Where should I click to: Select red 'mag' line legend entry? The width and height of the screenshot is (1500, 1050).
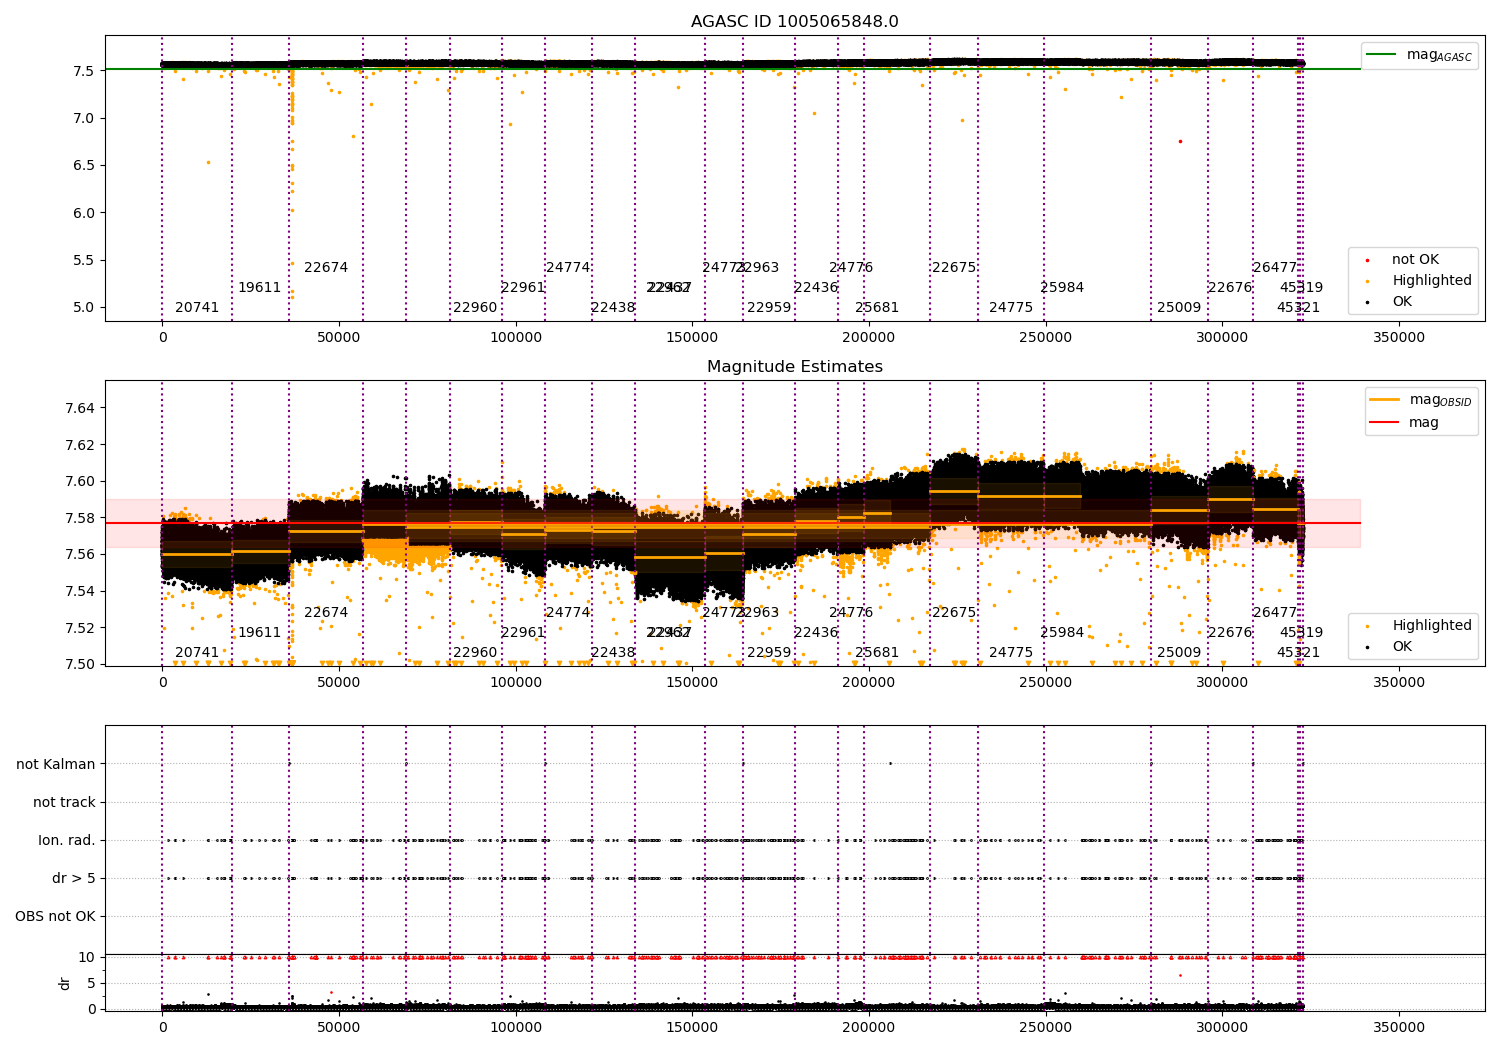(1405, 423)
